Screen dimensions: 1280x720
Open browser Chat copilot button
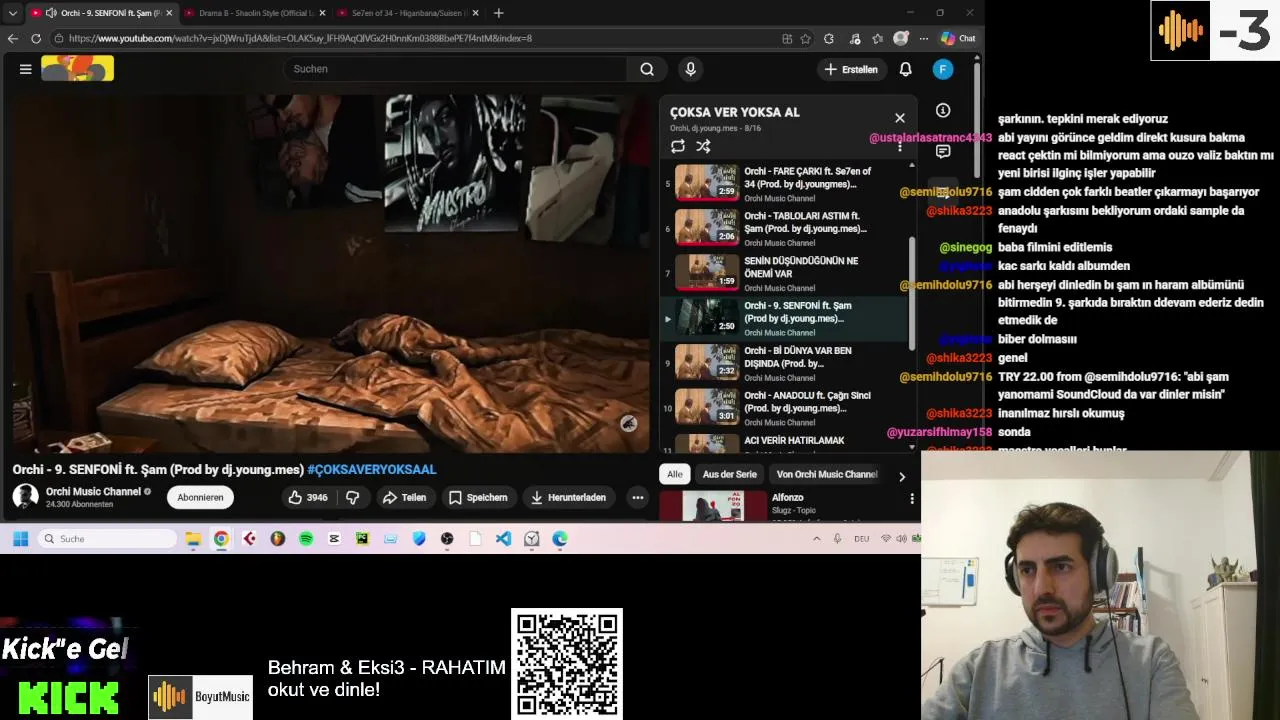click(x=958, y=38)
